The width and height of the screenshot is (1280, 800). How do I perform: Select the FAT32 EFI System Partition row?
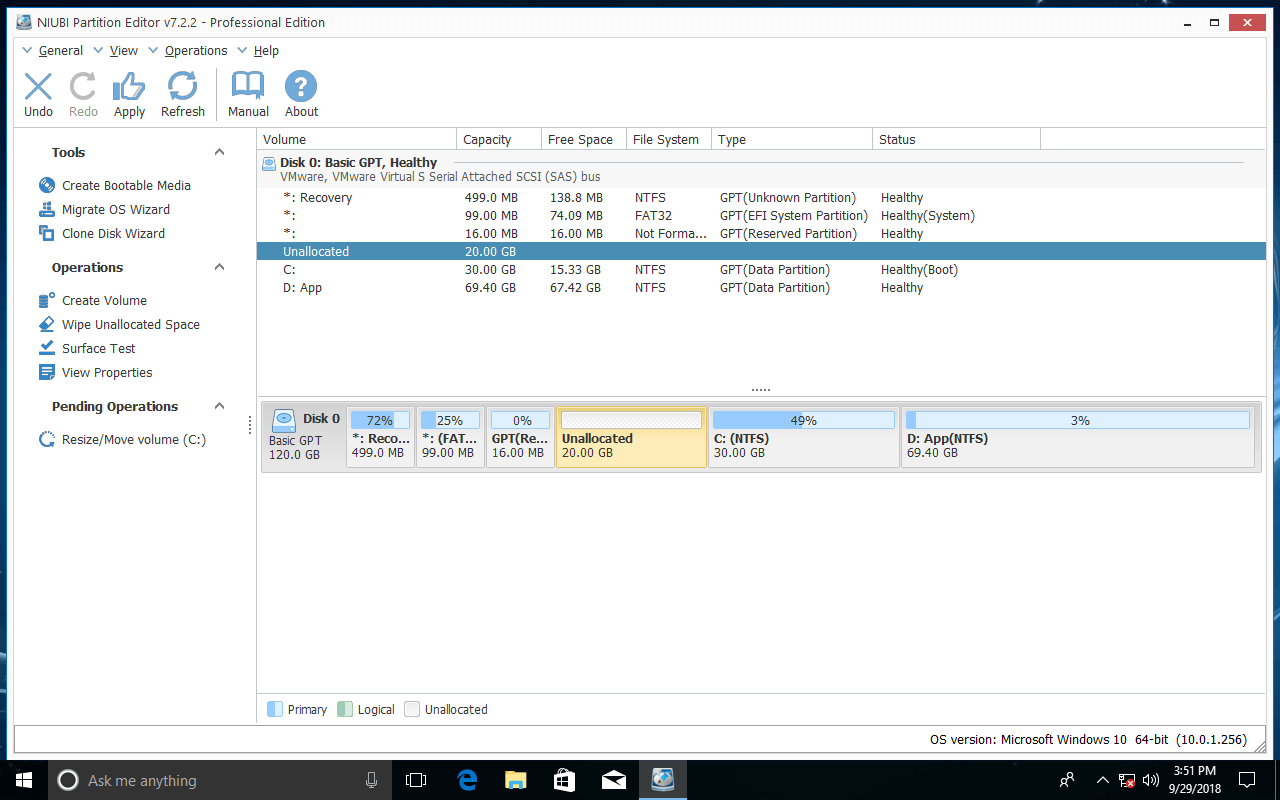click(761, 215)
